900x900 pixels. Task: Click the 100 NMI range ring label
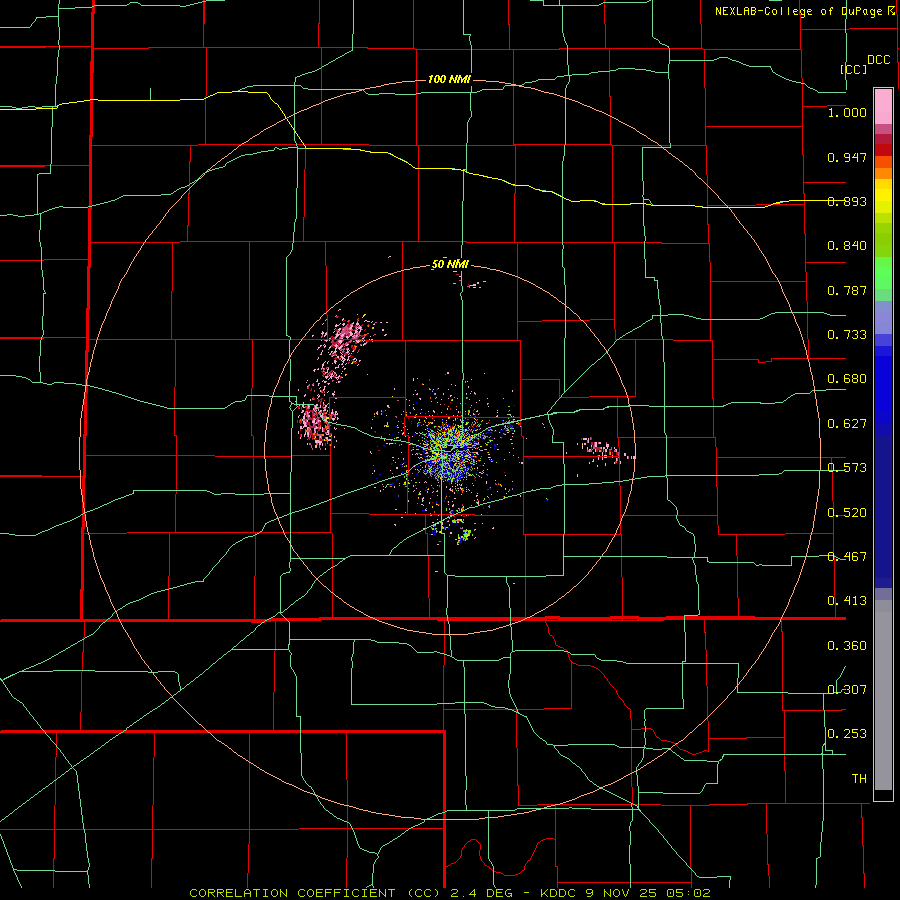coord(449,79)
